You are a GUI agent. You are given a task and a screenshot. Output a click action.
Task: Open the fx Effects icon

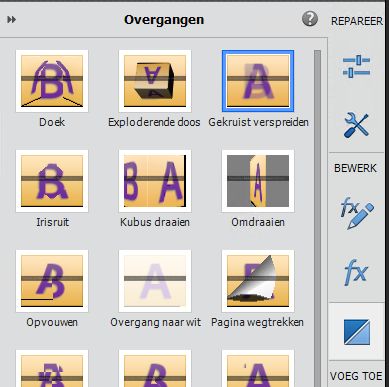[x=356, y=272]
